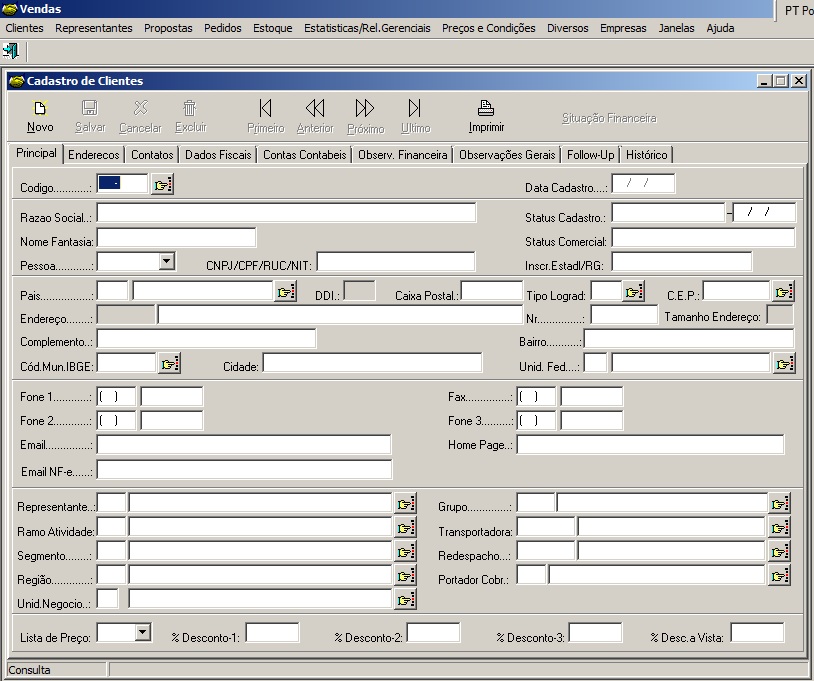Open lookup for Cód.Mun.IBGE field

click(x=169, y=363)
